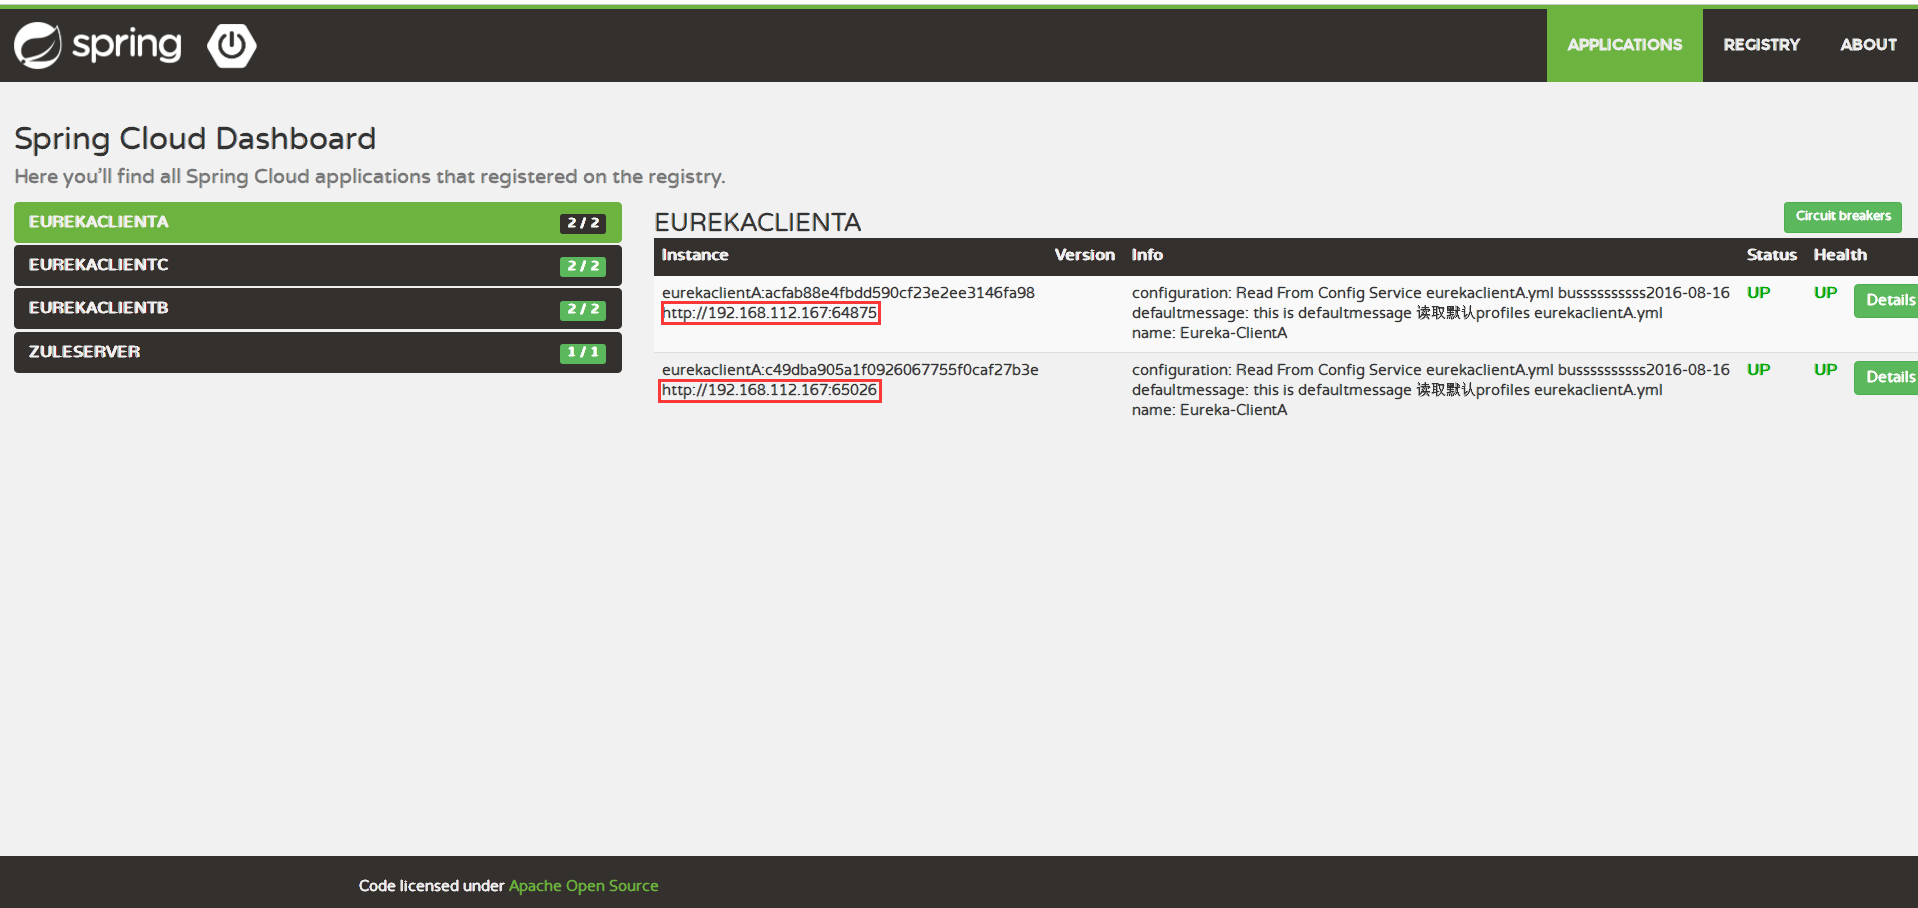Click the Health column header
This screenshot has height=908, width=1918.
pos(1840,255)
